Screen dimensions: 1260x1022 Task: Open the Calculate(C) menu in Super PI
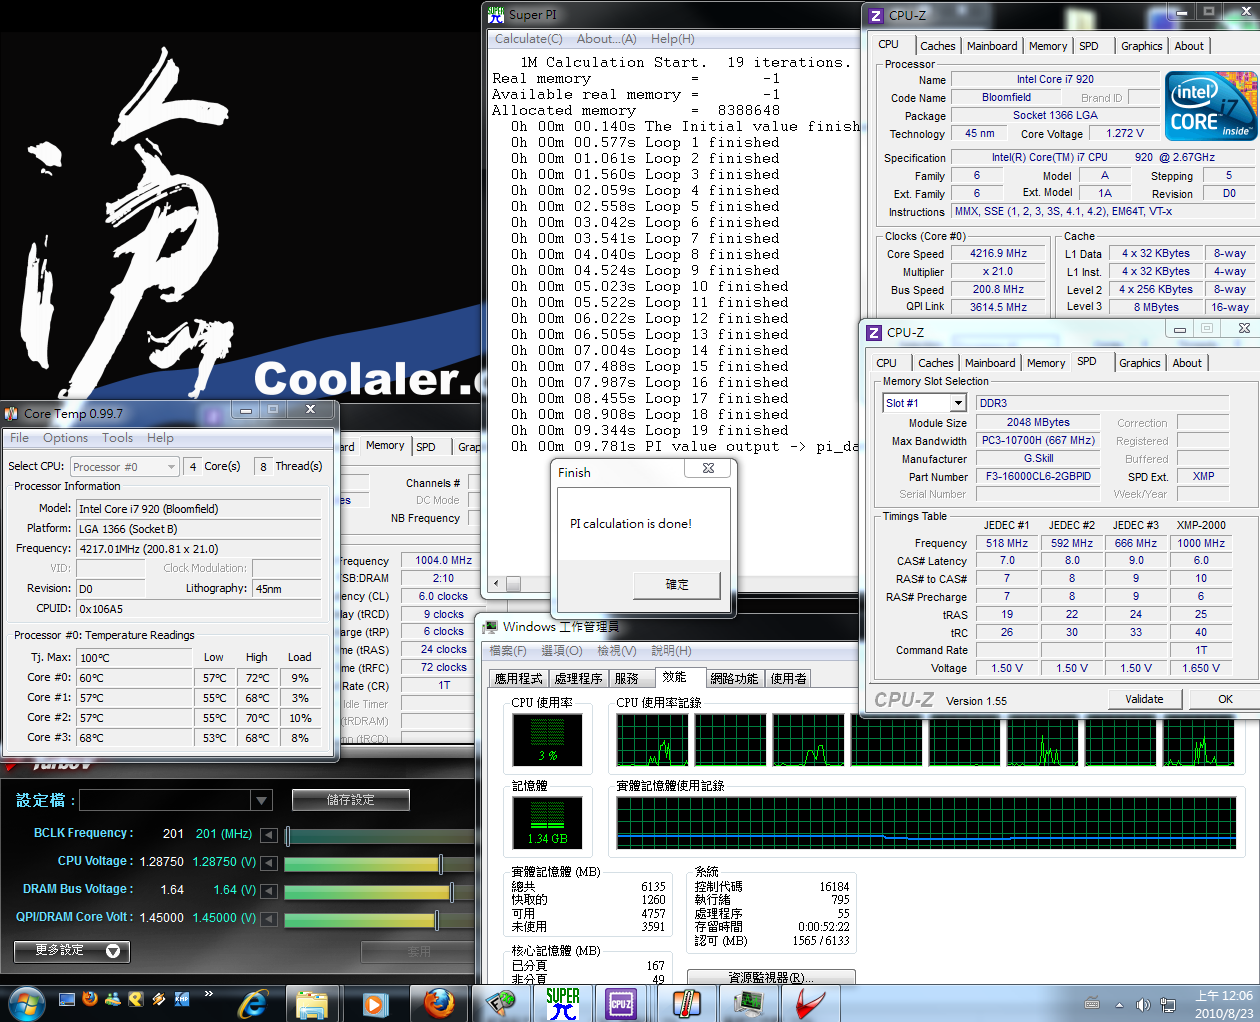pos(528,39)
